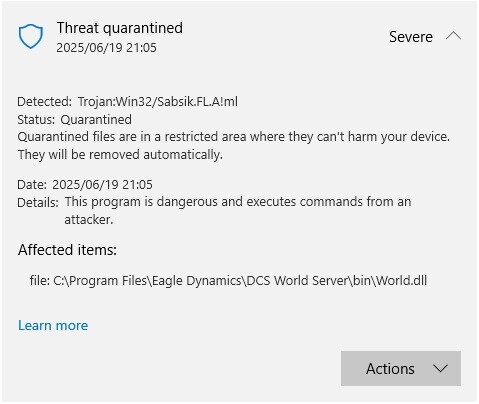Click the Severe severity label

pyautogui.click(x=411, y=37)
